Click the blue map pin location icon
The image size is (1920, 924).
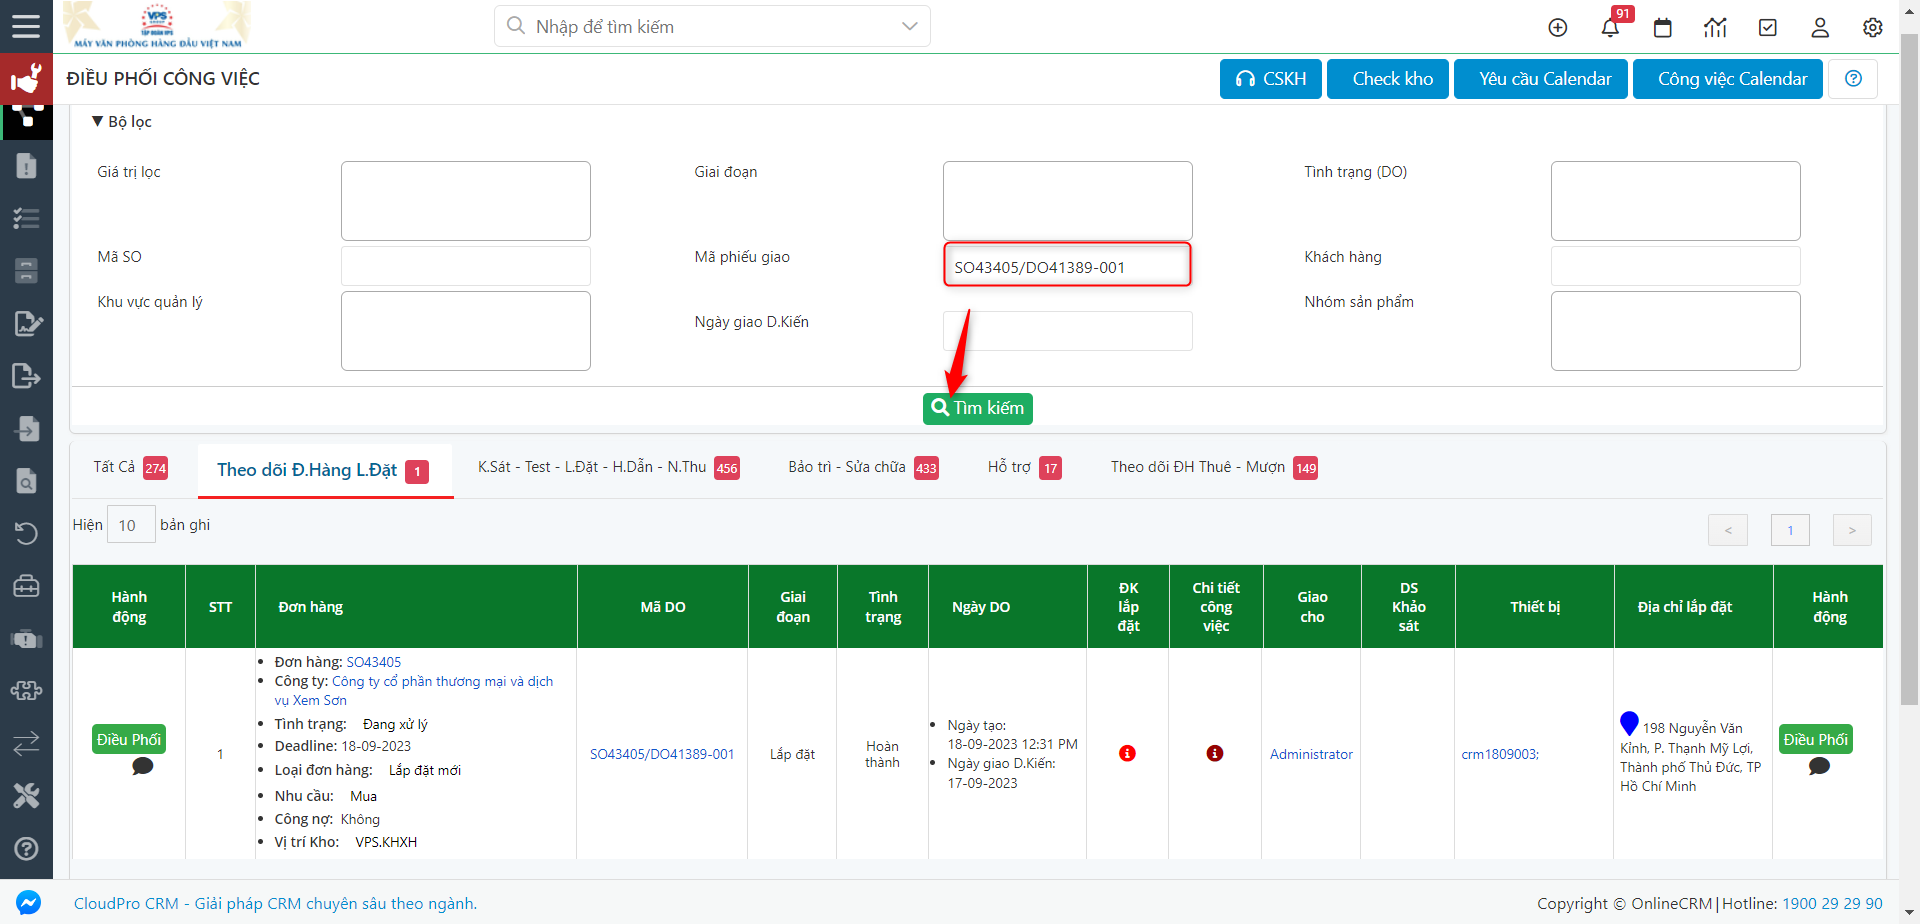1629,722
